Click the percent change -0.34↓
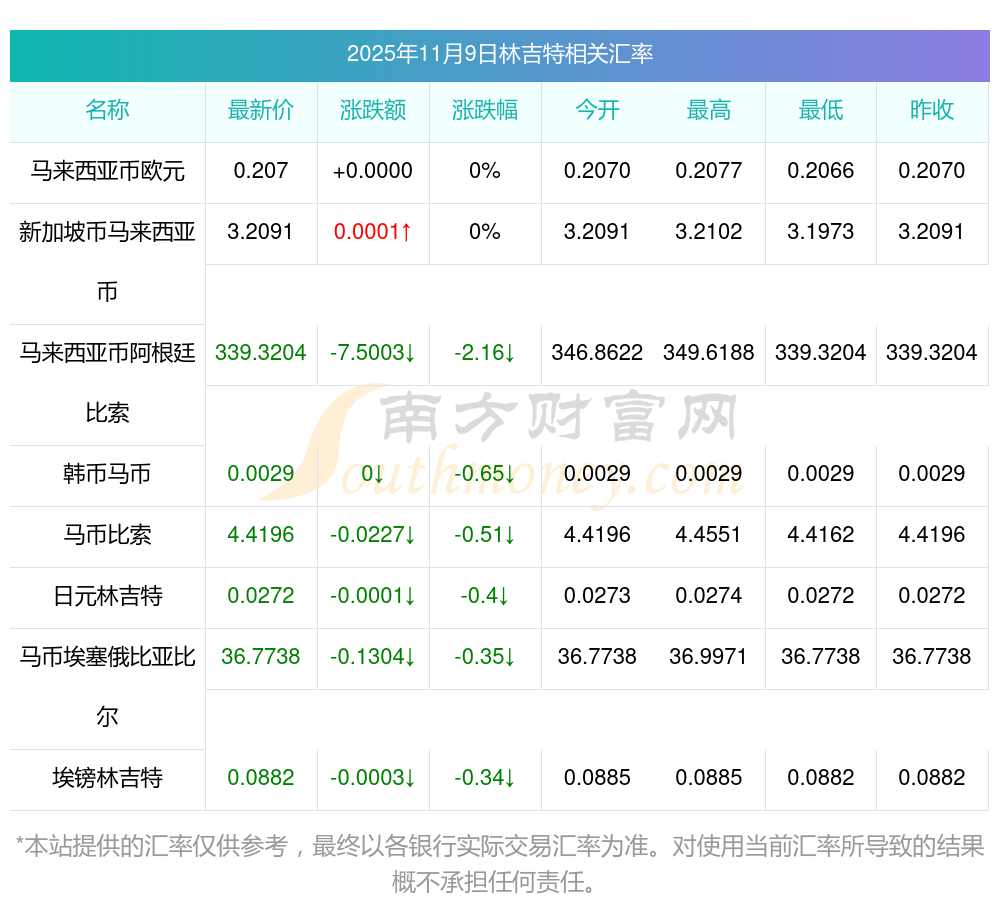The image size is (1000, 913). pos(485,778)
